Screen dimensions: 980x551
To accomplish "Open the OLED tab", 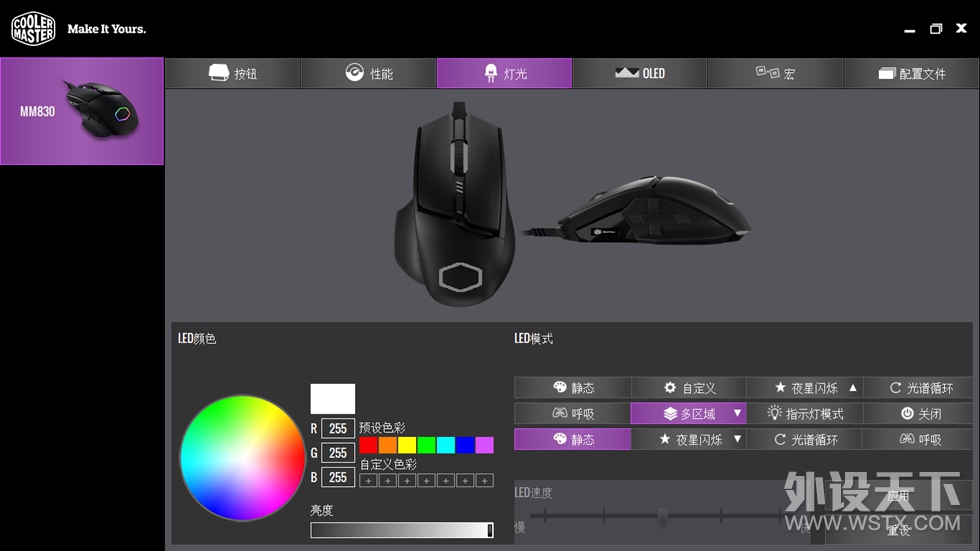I will point(640,74).
